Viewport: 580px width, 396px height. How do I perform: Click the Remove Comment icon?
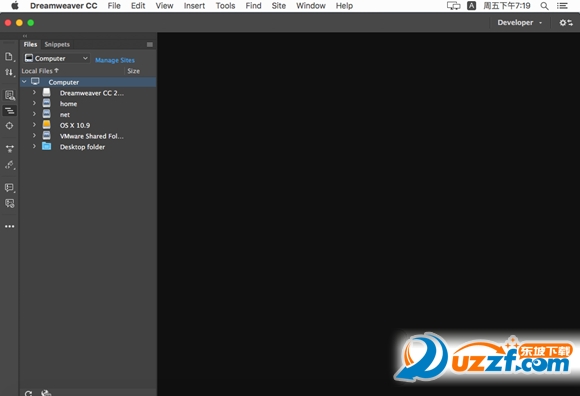(x=9, y=203)
